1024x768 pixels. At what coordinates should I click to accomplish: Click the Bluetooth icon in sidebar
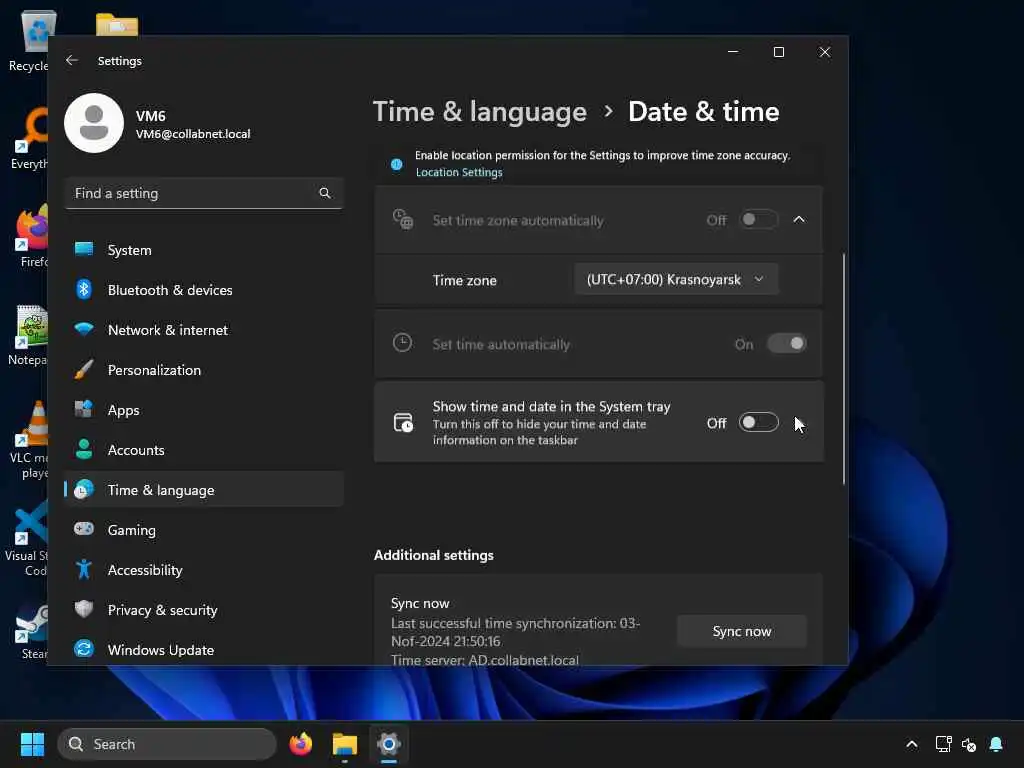[x=84, y=289]
